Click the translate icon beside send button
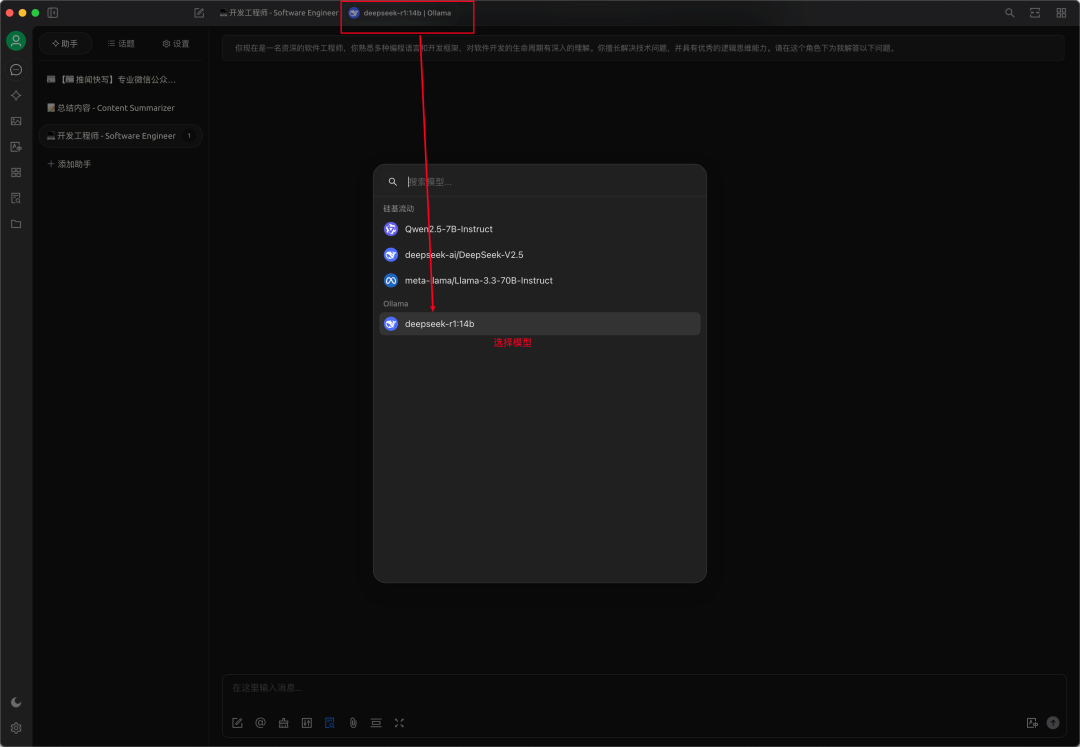This screenshot has height=747, width=1080. 1031,723
